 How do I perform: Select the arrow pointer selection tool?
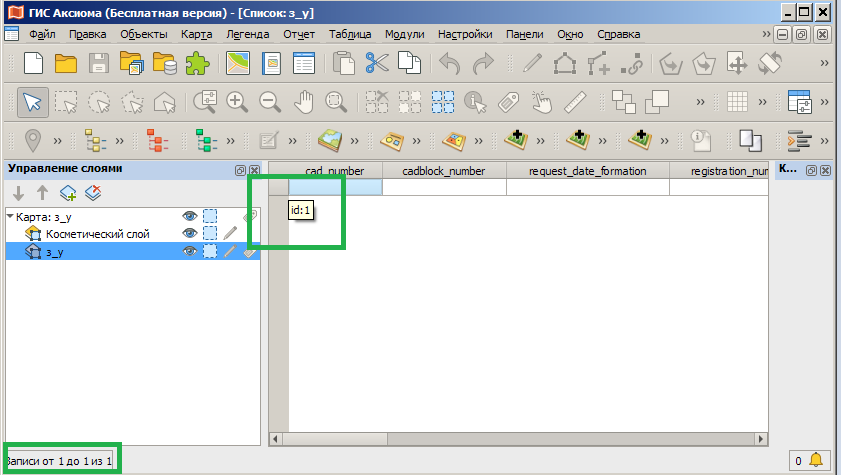click(x=32, y=101)
